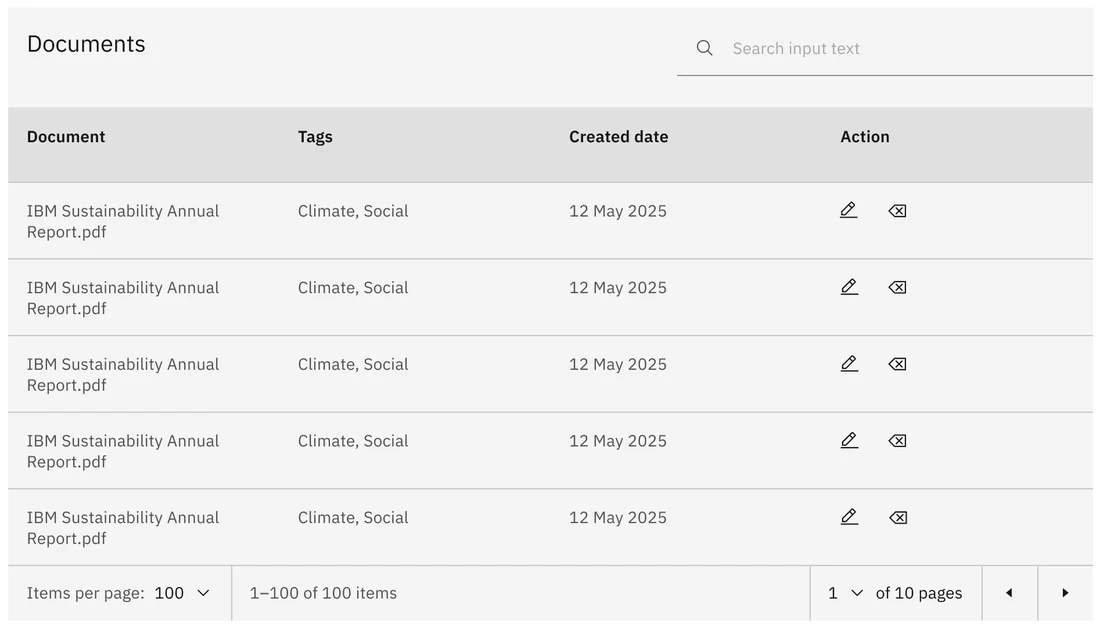Click the fifth row 12 May 2025 date
The image size is (1100, 627).
pyautogui.click(x=617, y=518)
